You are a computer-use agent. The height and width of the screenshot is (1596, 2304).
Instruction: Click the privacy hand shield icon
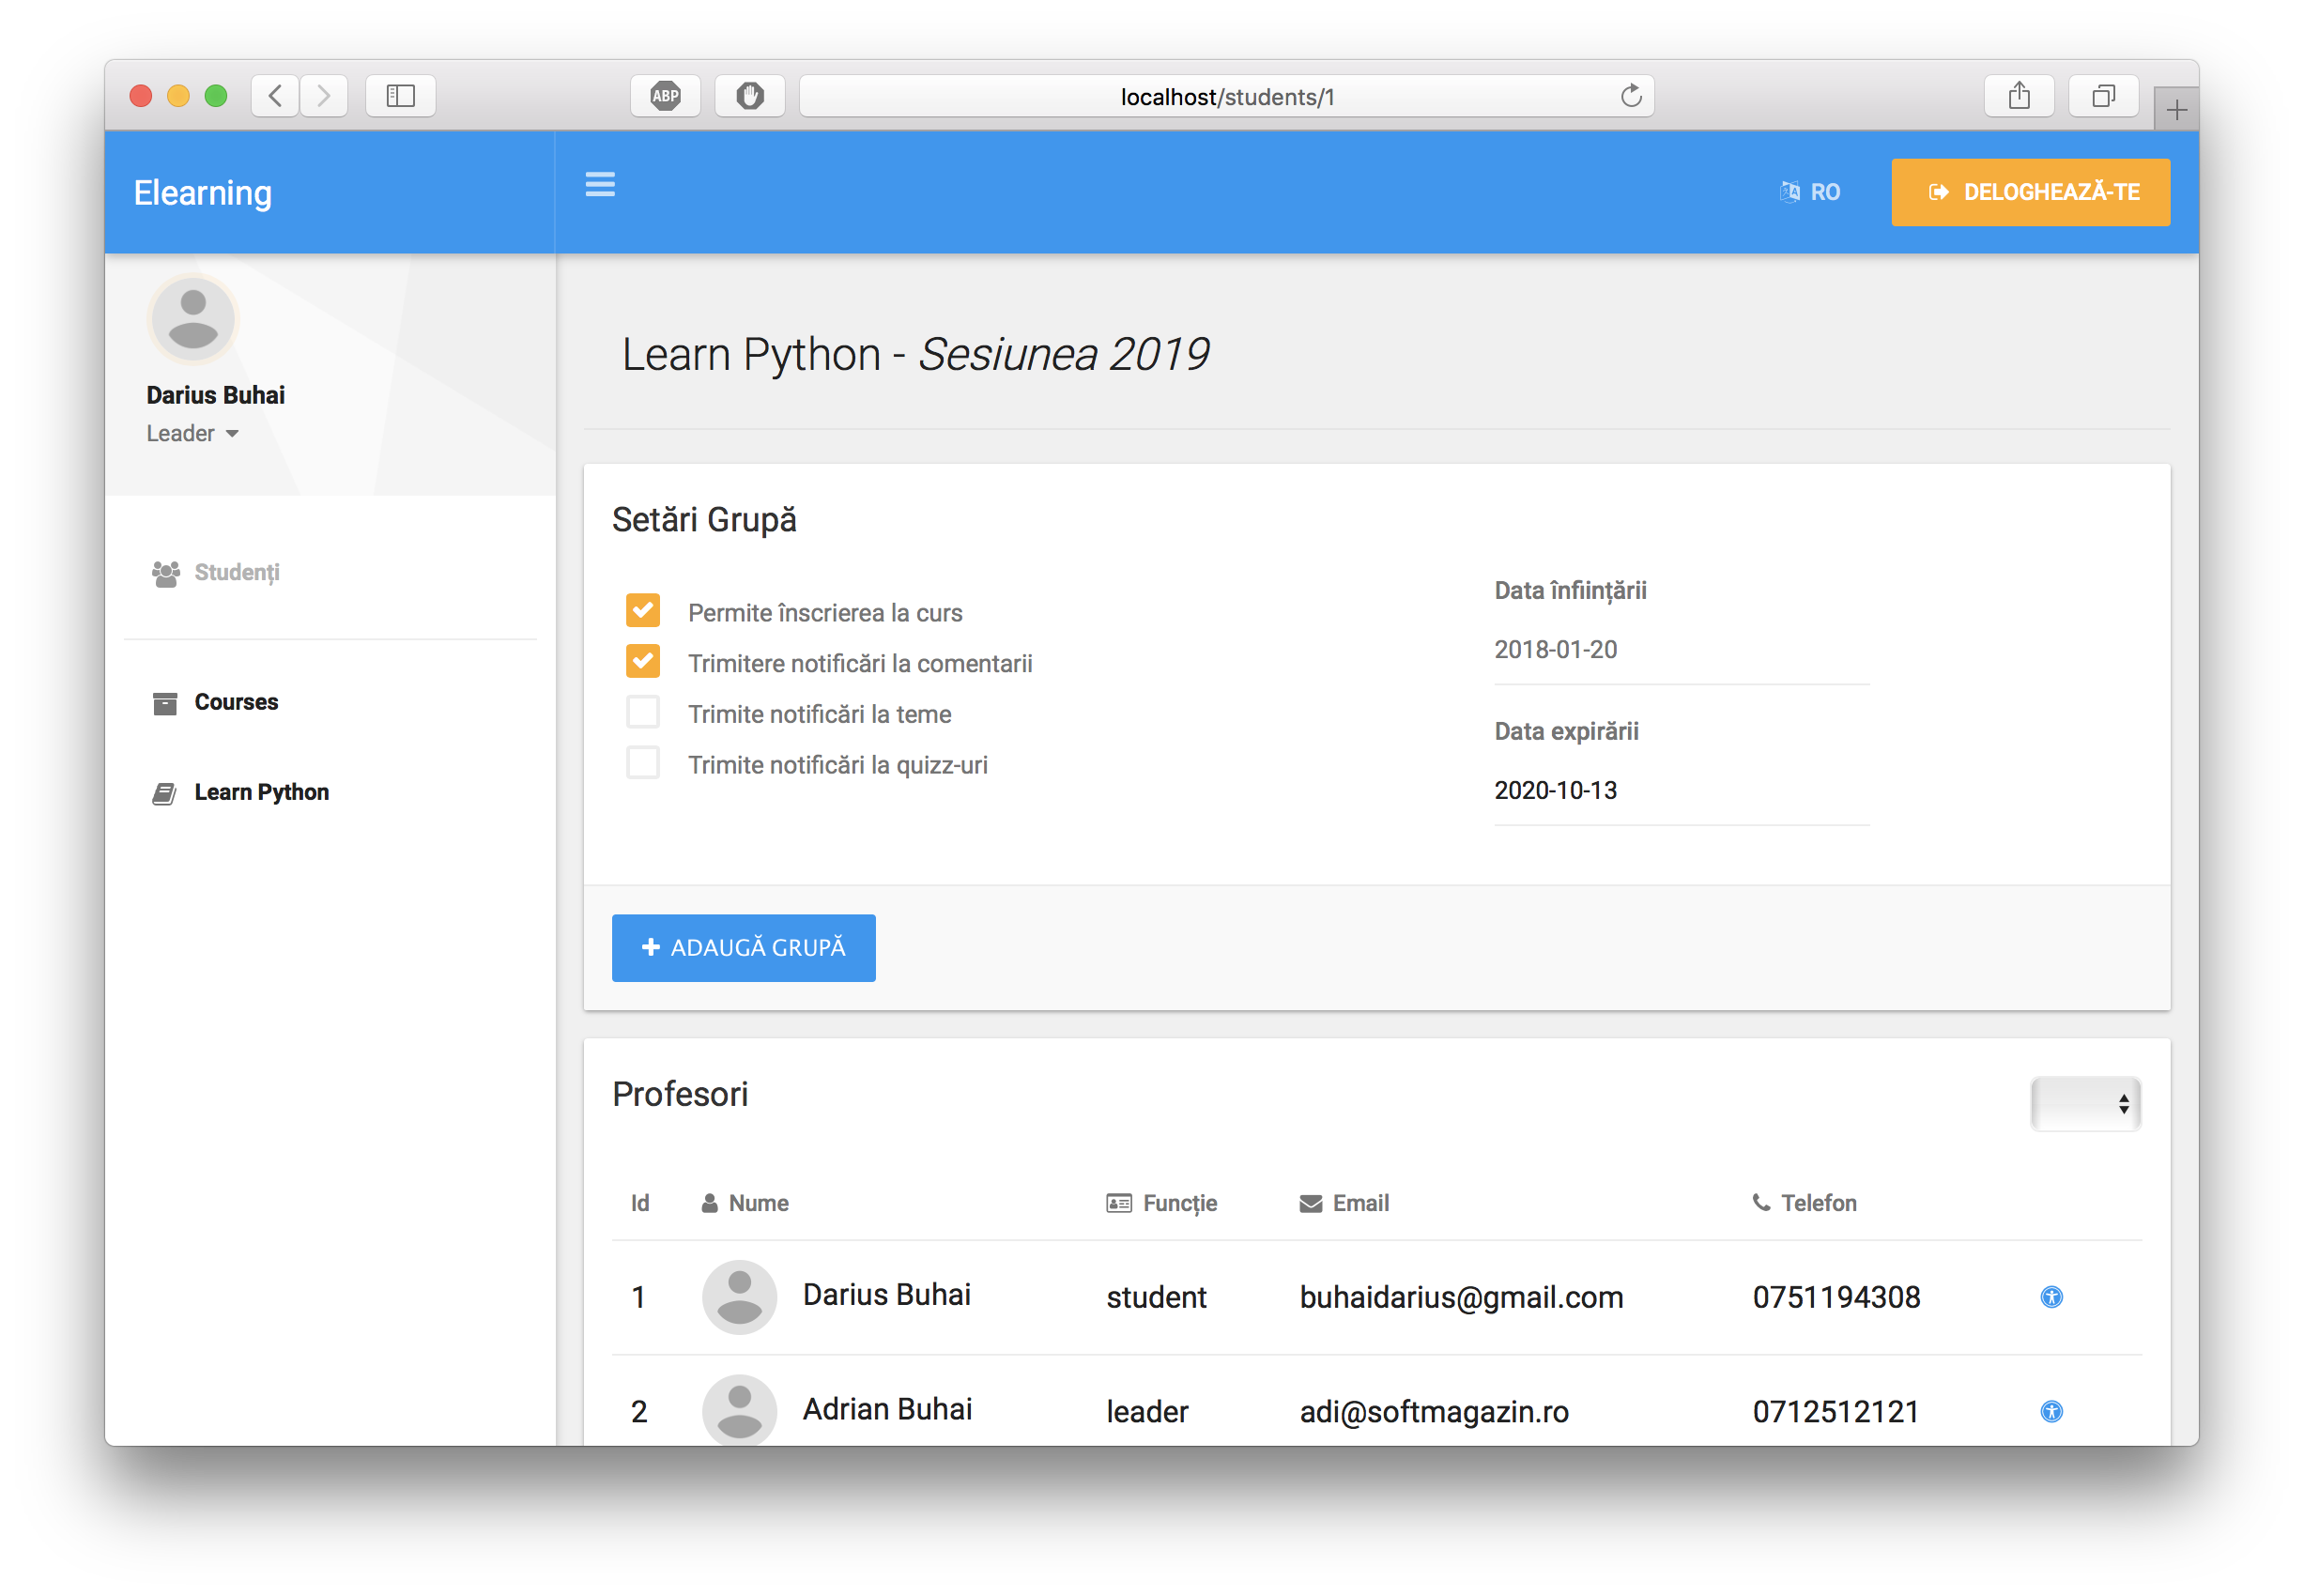pos(749,96)
